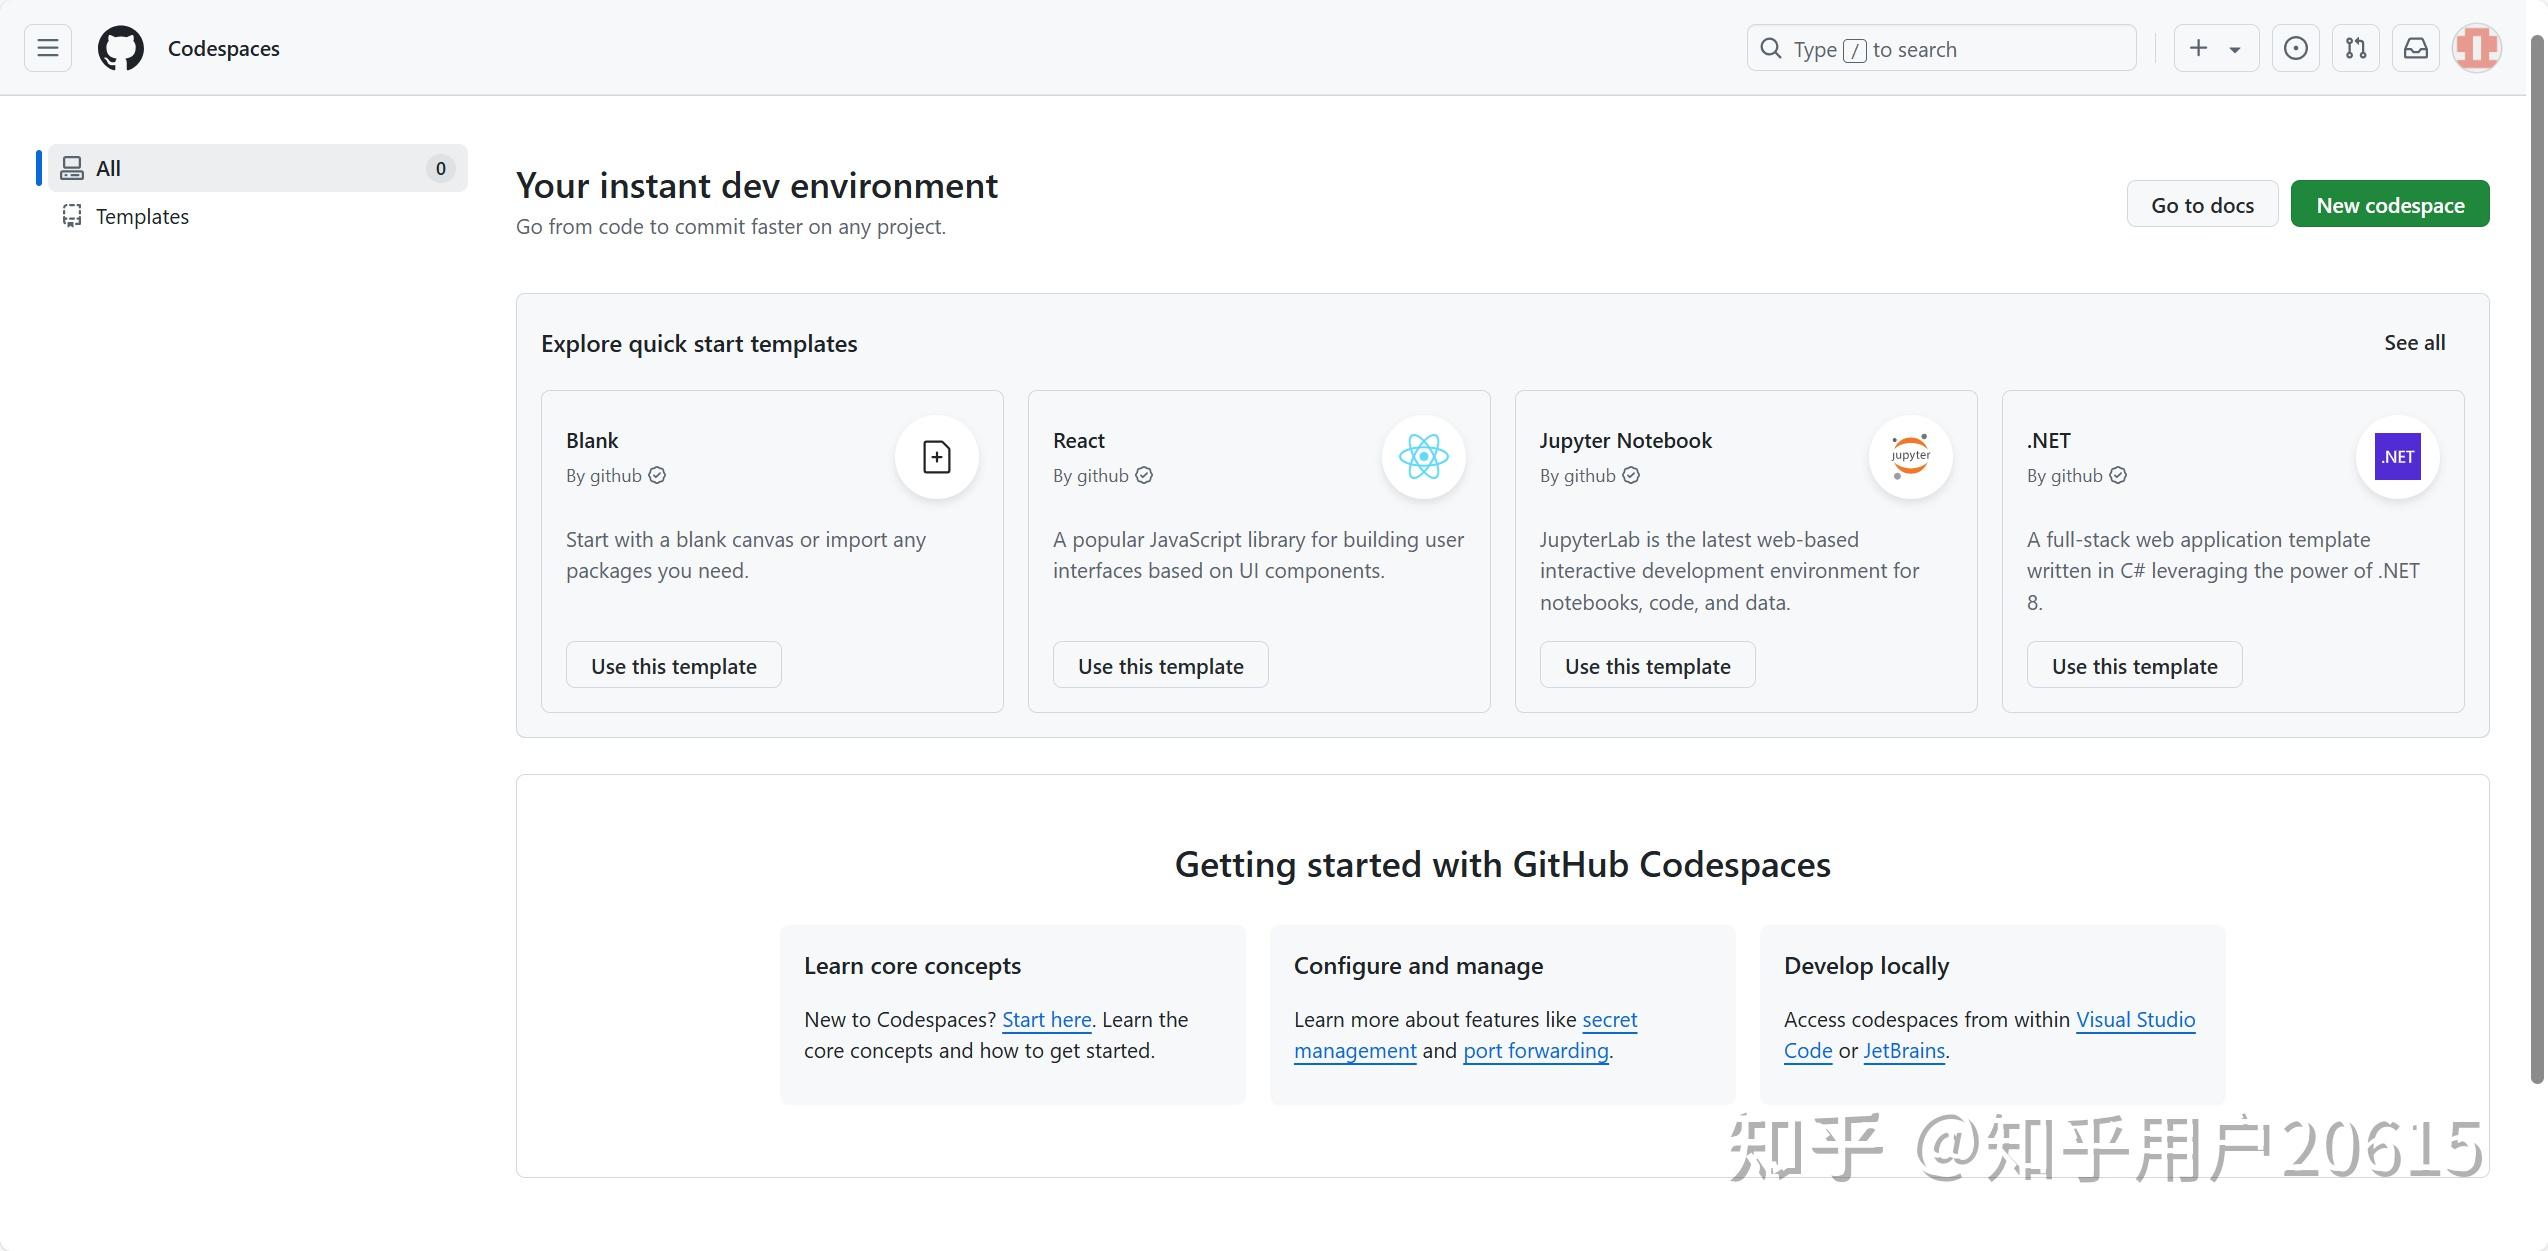
Task: Click the Blank template file icon
Action: coord(936,457)
